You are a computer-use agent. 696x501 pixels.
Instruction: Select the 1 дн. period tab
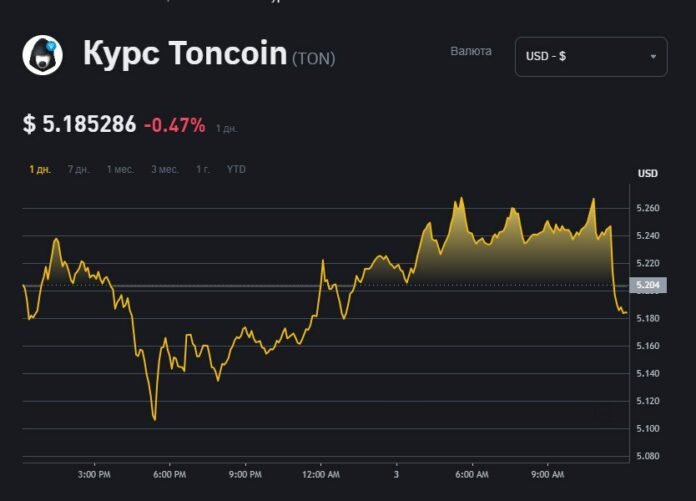coord(40,169)
